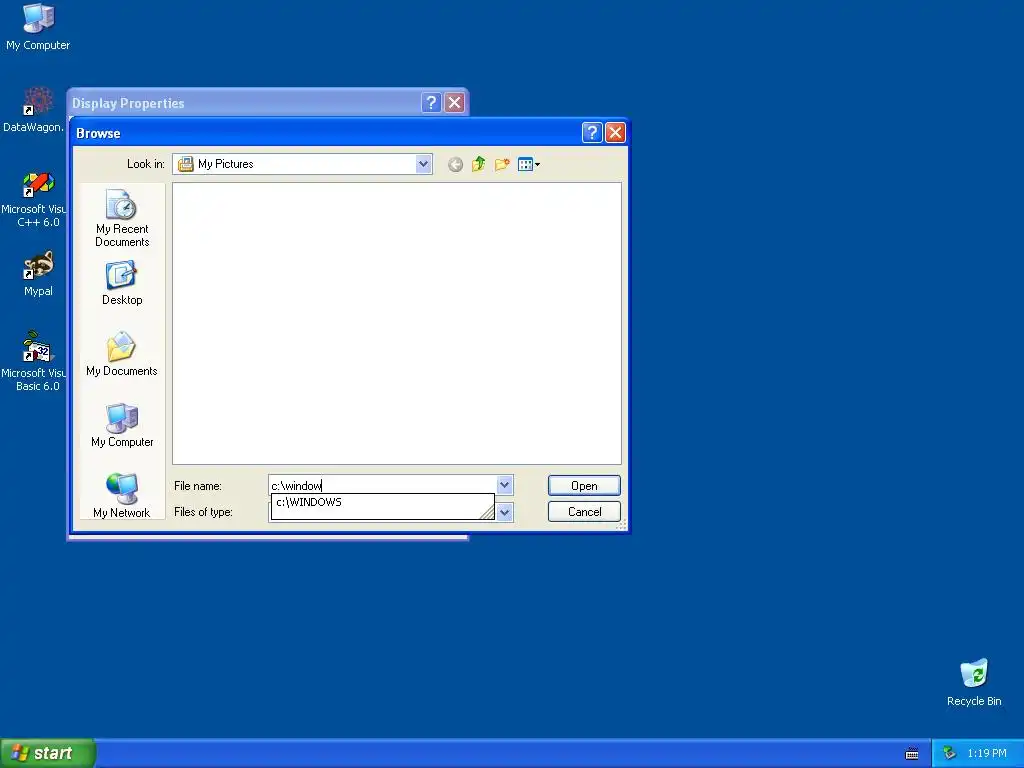This screenshot has height=768, width=1024.
Task: Go to My Recent Documents place
Action: [122, 218]
